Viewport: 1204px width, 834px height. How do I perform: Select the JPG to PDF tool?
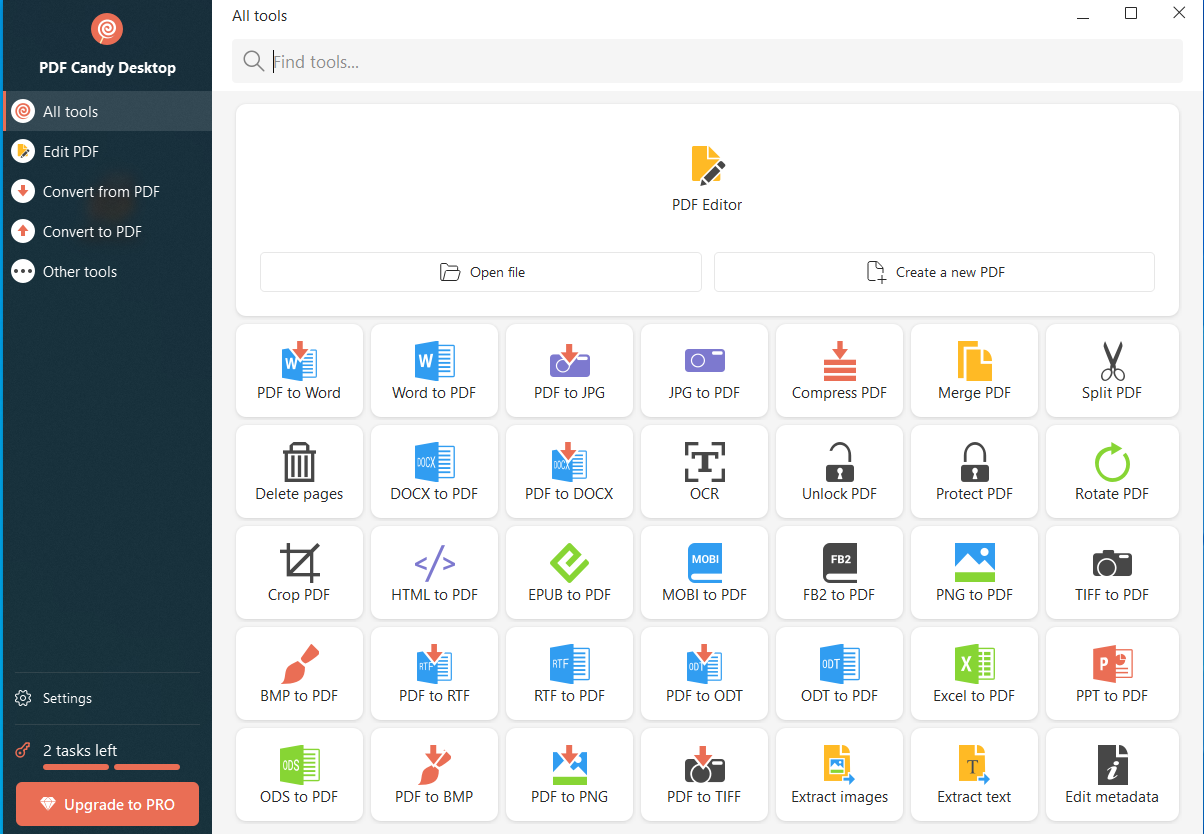pyautogui.click(x=704, y=371)
